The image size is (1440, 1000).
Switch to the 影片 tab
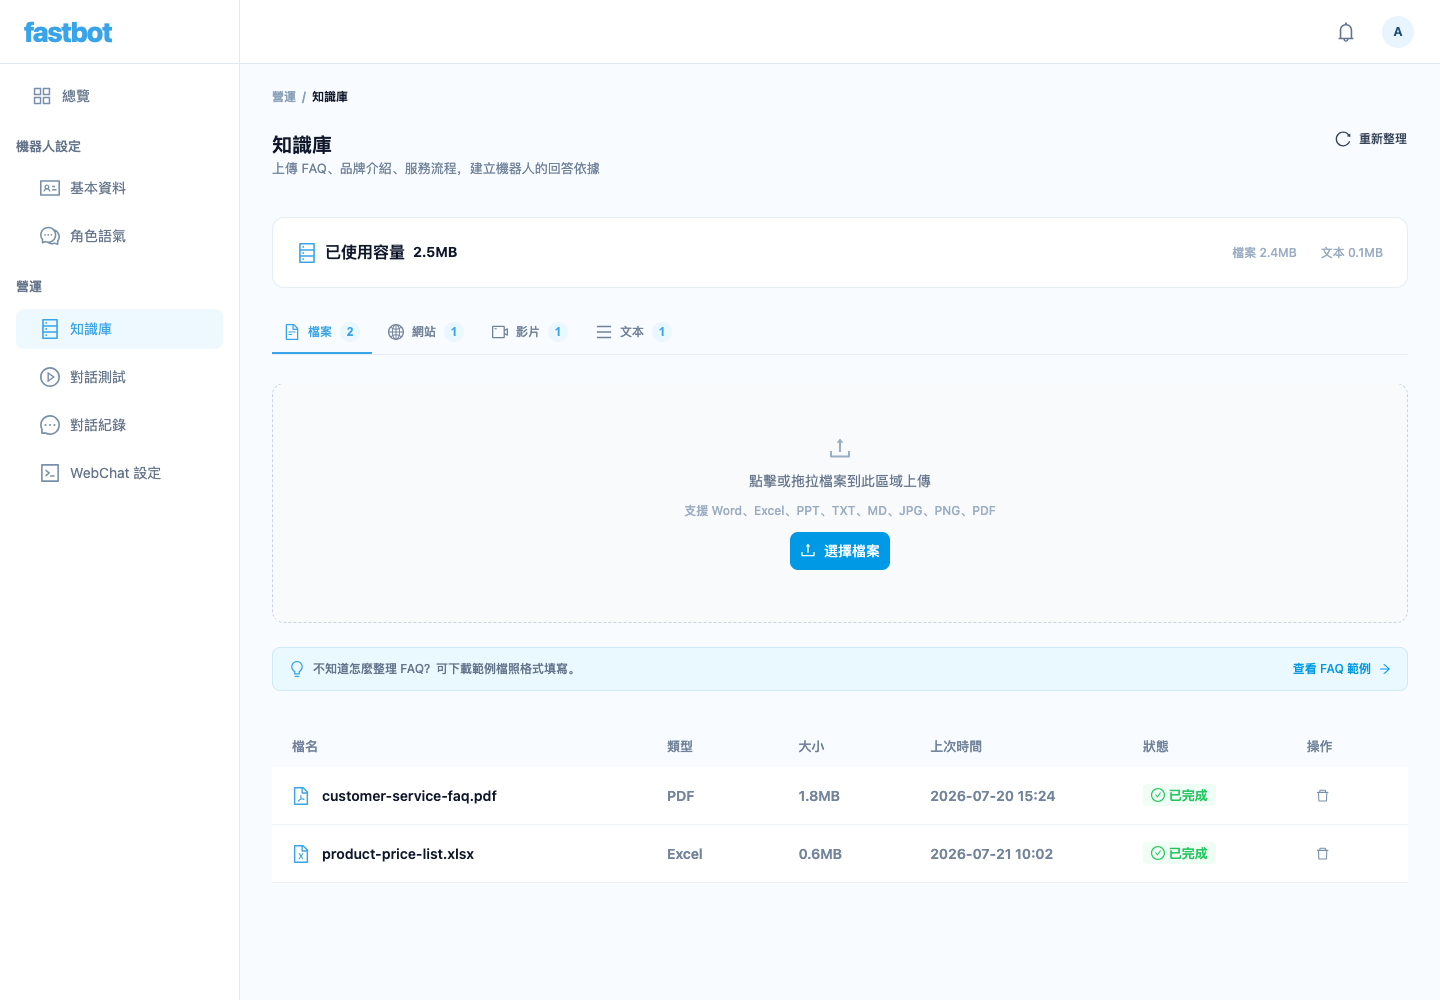[x=529, y=332]
